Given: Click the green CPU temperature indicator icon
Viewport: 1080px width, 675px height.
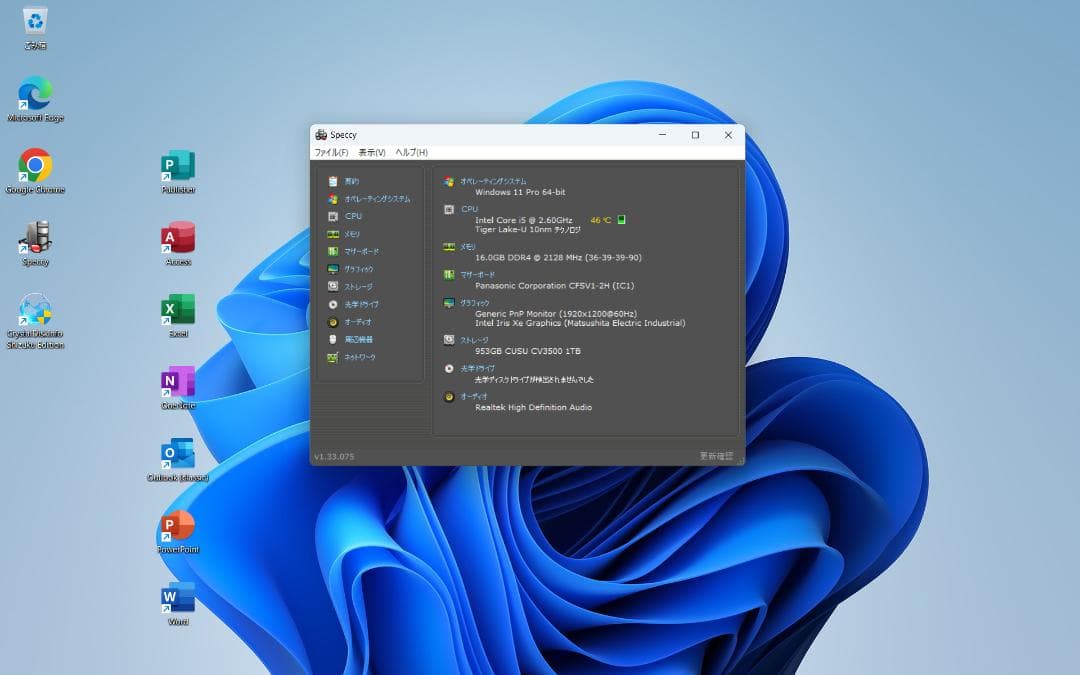Looking at the screenshot, I should point(621,220).
